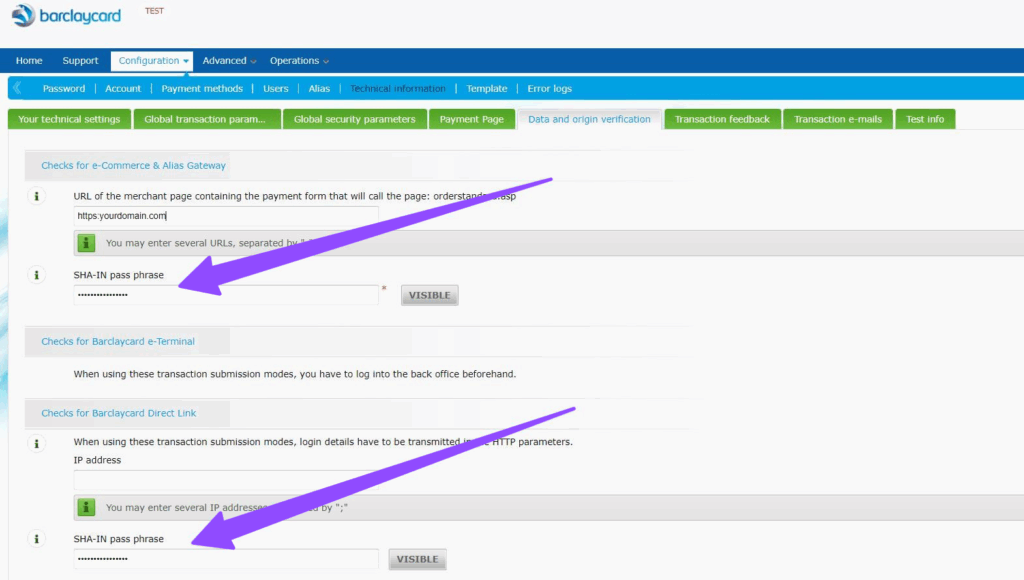
Task: Click info icon beside Direct Link SHA-IN pass phrase
Action: pos(37,539)
